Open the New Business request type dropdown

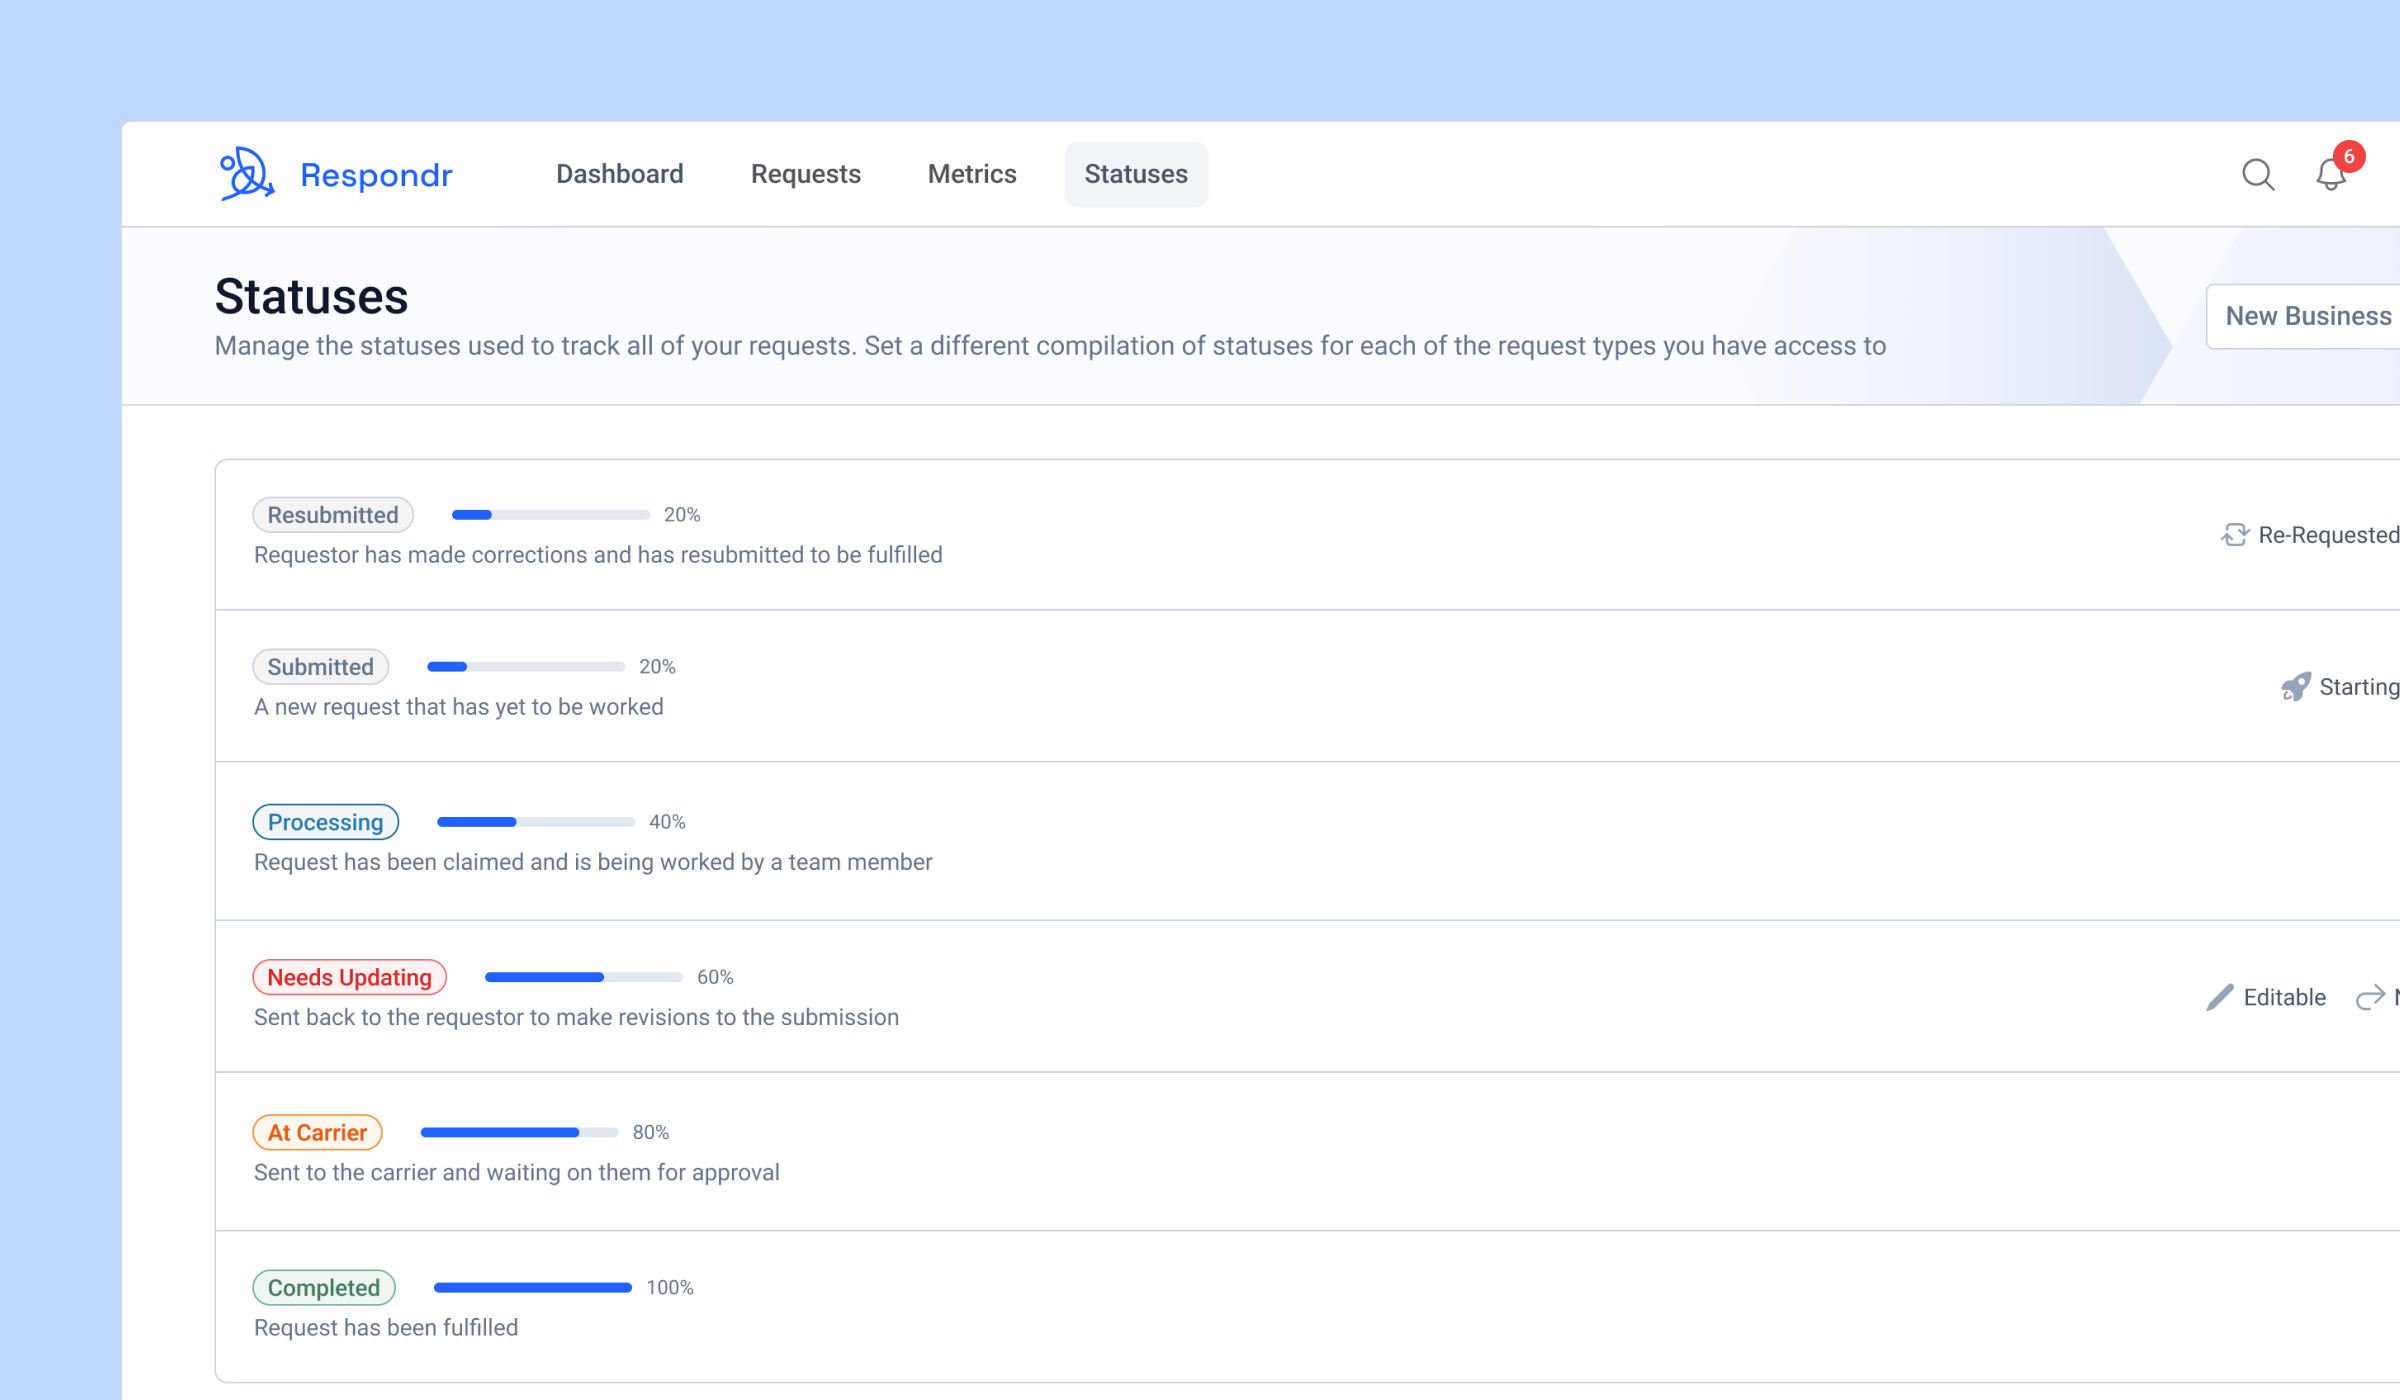[x=2303, y=316]
